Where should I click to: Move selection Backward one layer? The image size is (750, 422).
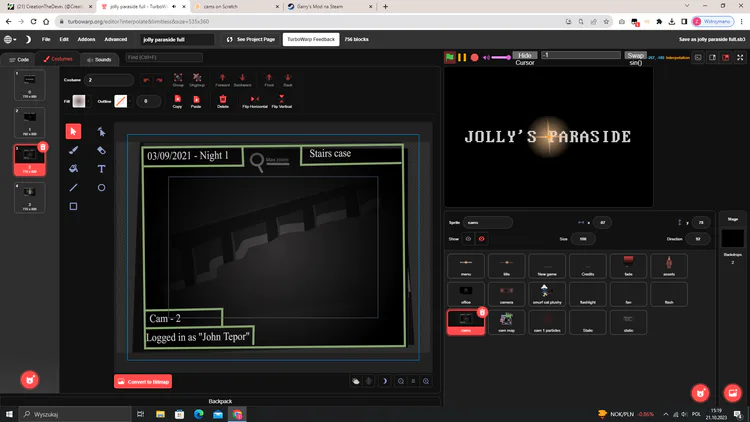click(x=243, y=79)
